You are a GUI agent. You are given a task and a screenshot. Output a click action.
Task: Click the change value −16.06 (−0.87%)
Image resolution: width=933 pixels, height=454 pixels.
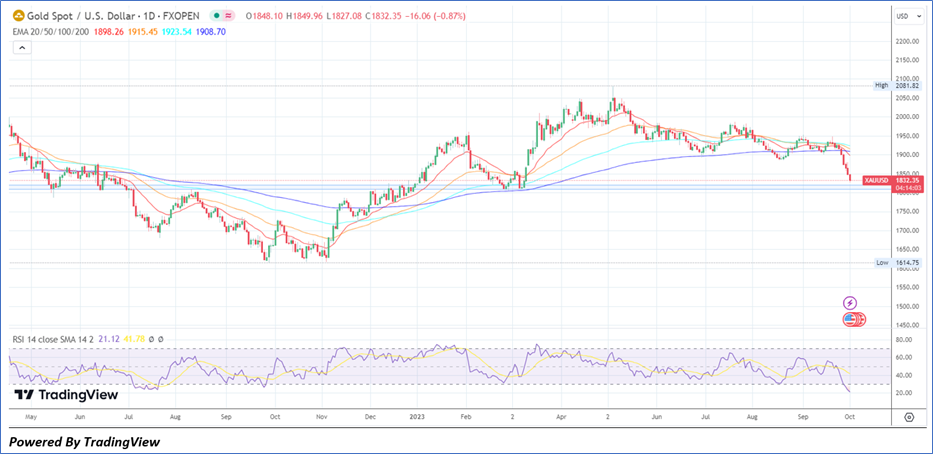tap(436, 16)
